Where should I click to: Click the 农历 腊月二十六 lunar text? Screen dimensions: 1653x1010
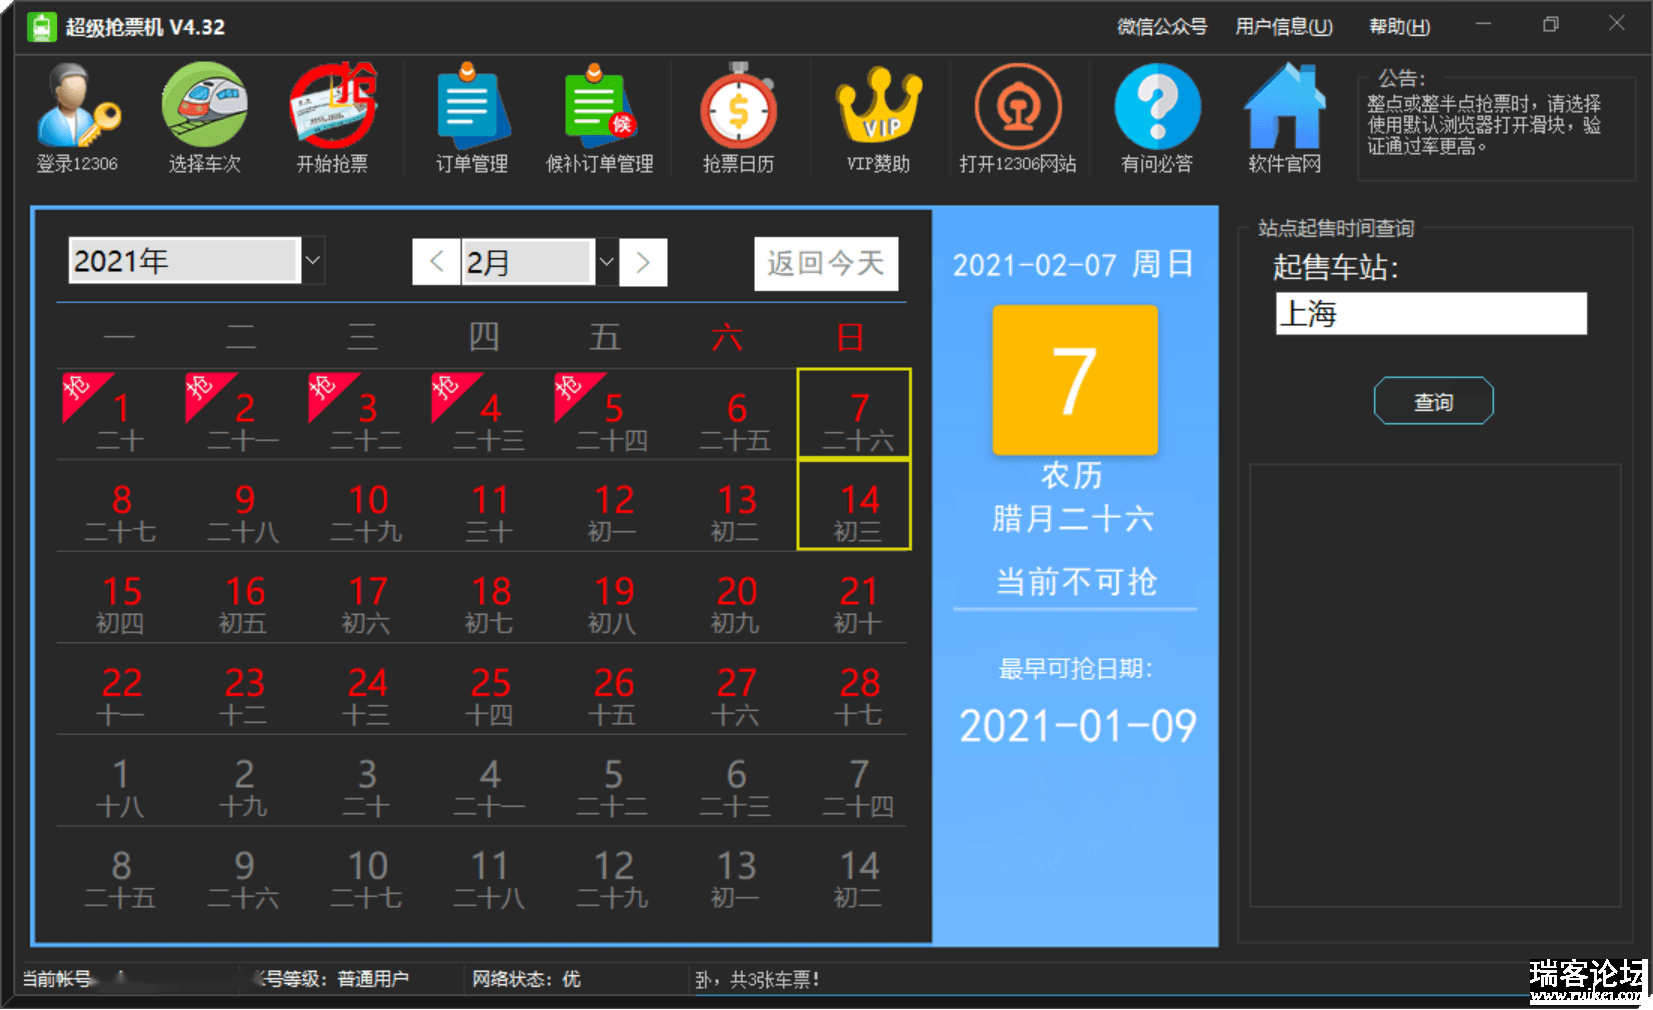coord(1072,497)
